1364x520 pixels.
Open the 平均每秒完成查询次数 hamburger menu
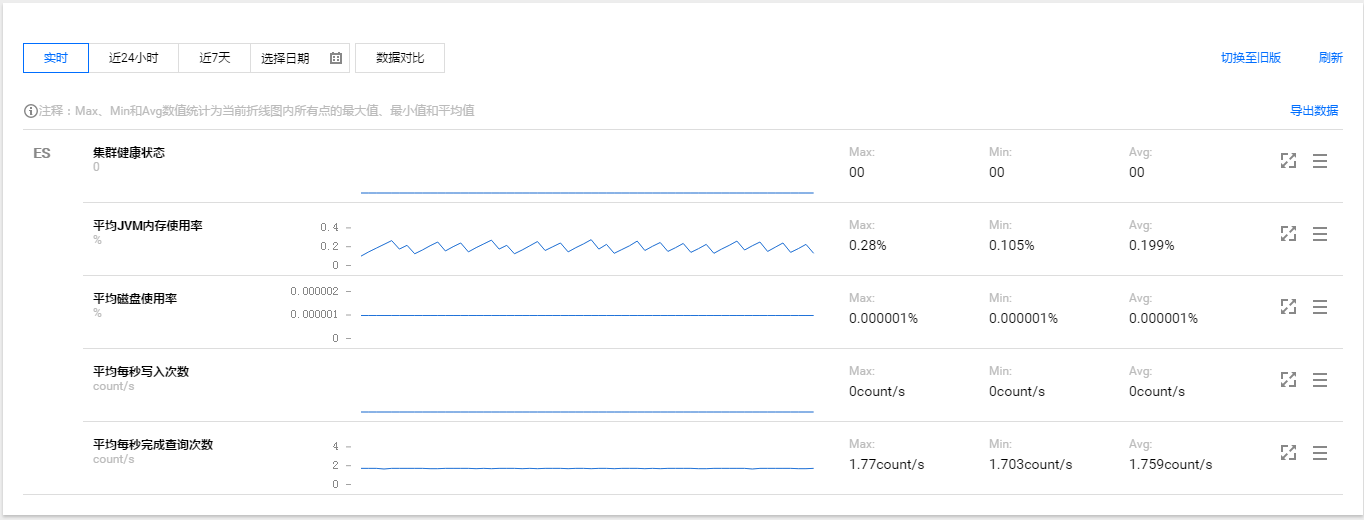click(1320, 453)
